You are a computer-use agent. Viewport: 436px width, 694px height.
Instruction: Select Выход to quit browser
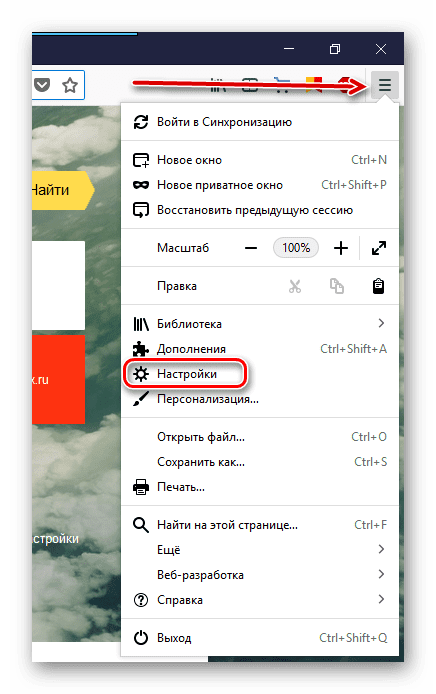[x=260, y=638]
